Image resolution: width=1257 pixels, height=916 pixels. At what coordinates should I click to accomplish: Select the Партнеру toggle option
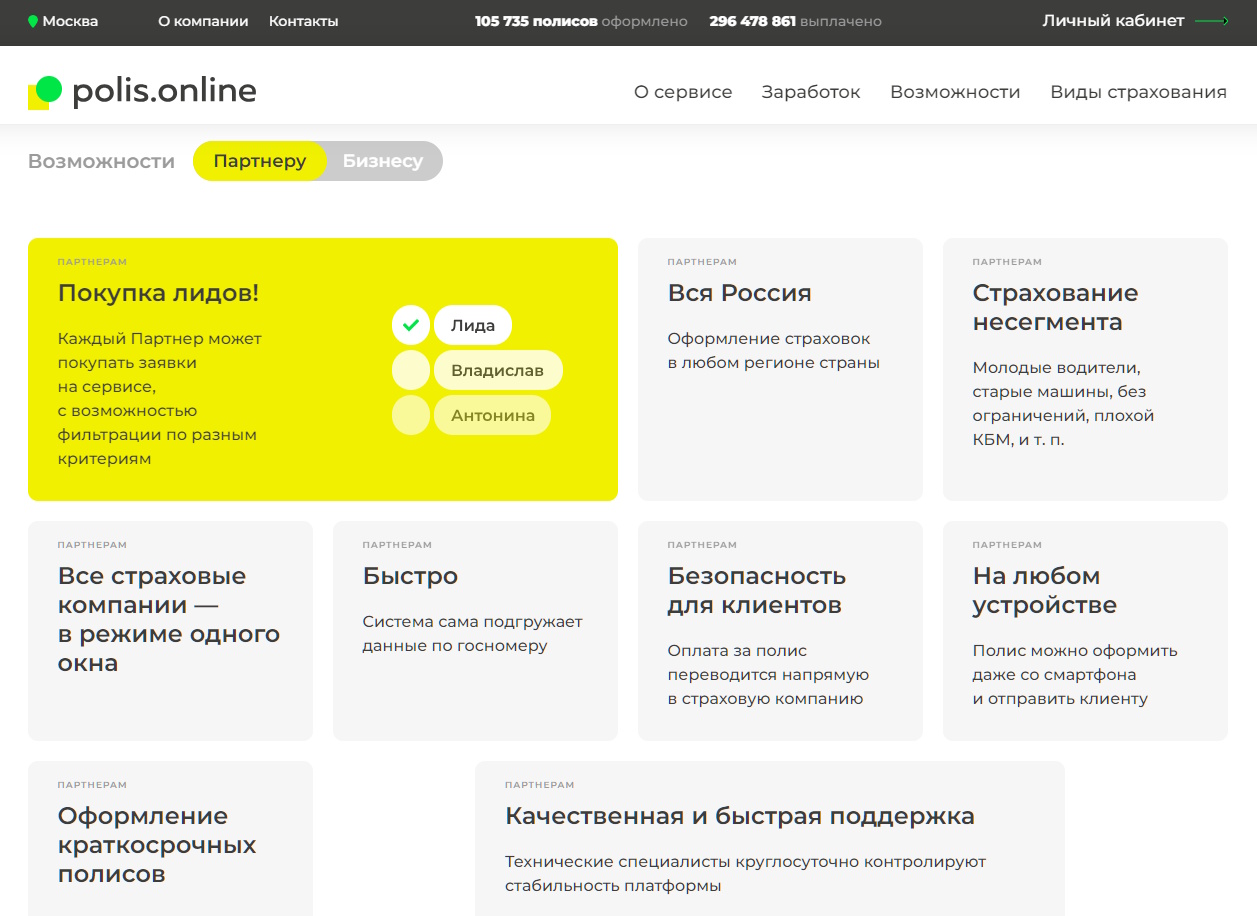[x=260, y=161]
